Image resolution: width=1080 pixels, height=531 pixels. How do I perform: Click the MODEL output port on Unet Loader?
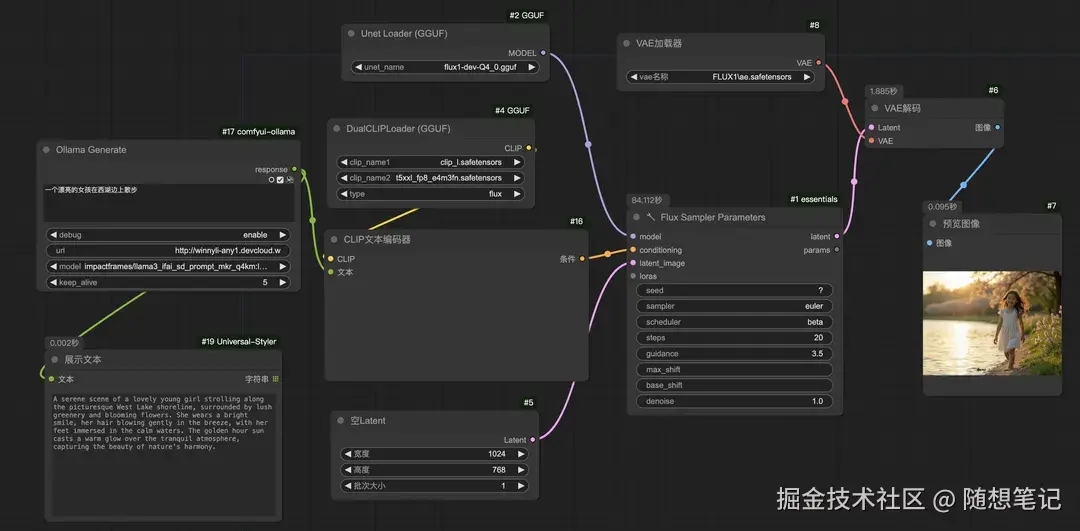[x=543, y=52]
